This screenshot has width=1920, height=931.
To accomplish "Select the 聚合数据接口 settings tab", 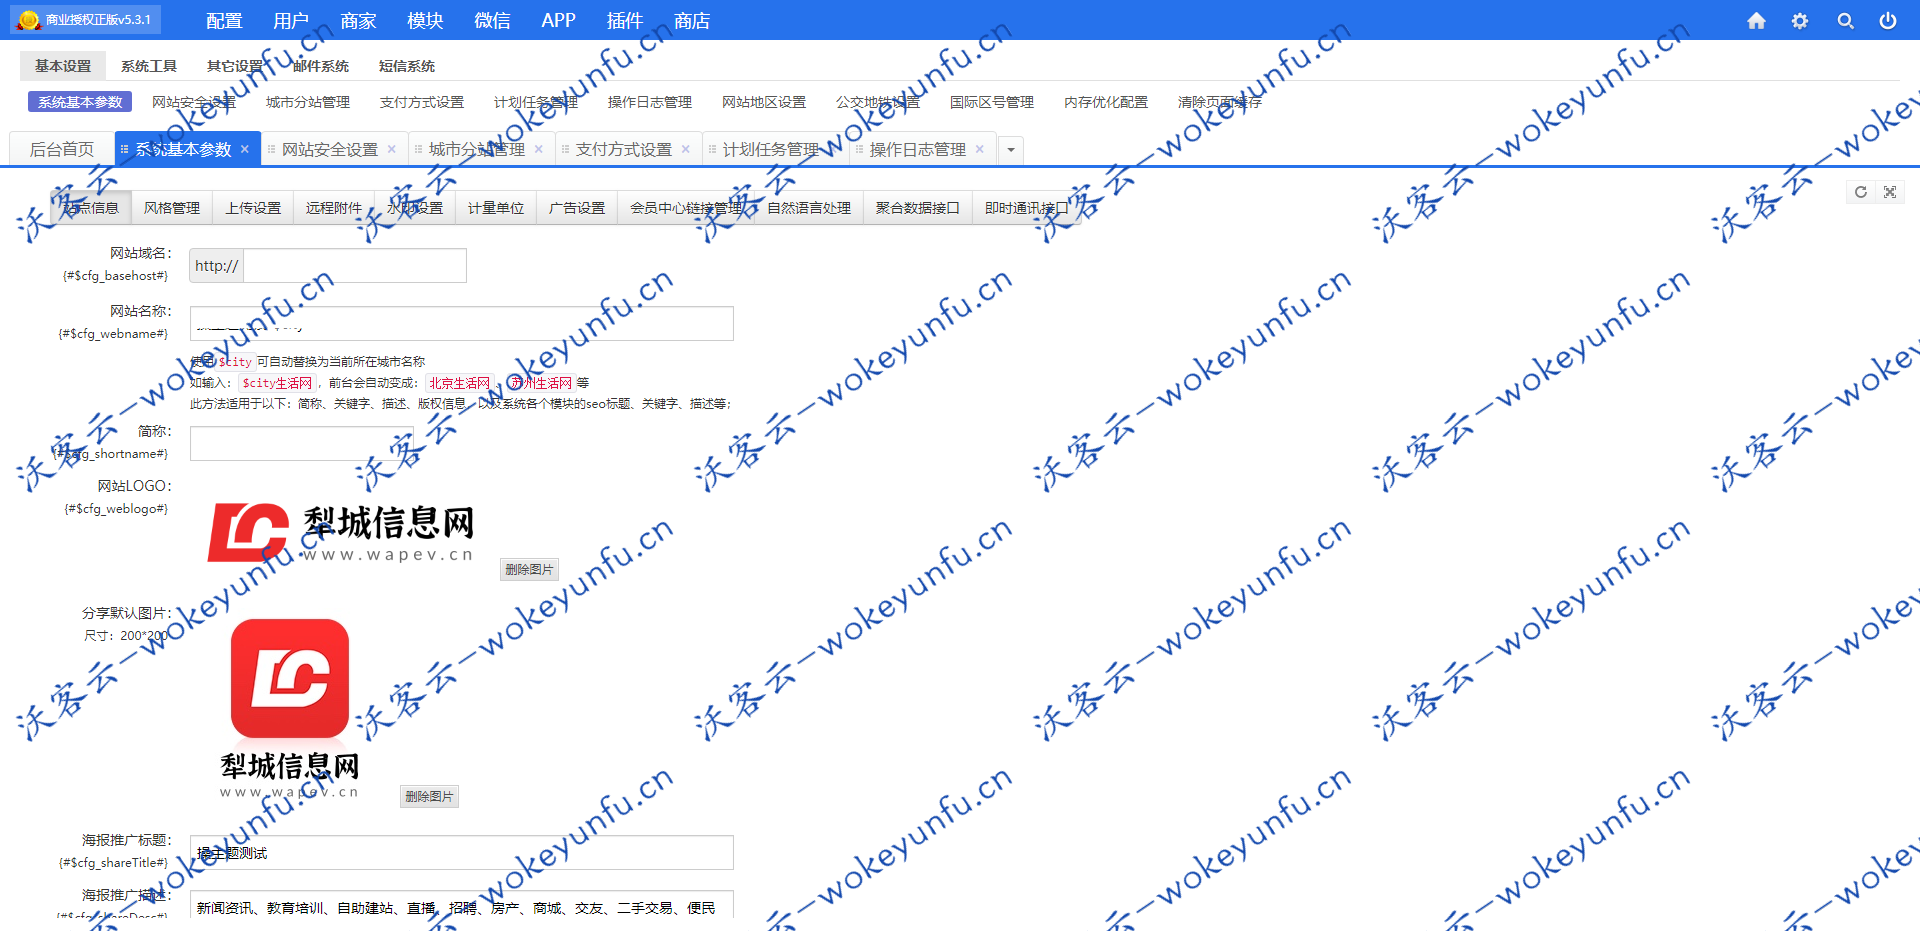I will point(918,208).
